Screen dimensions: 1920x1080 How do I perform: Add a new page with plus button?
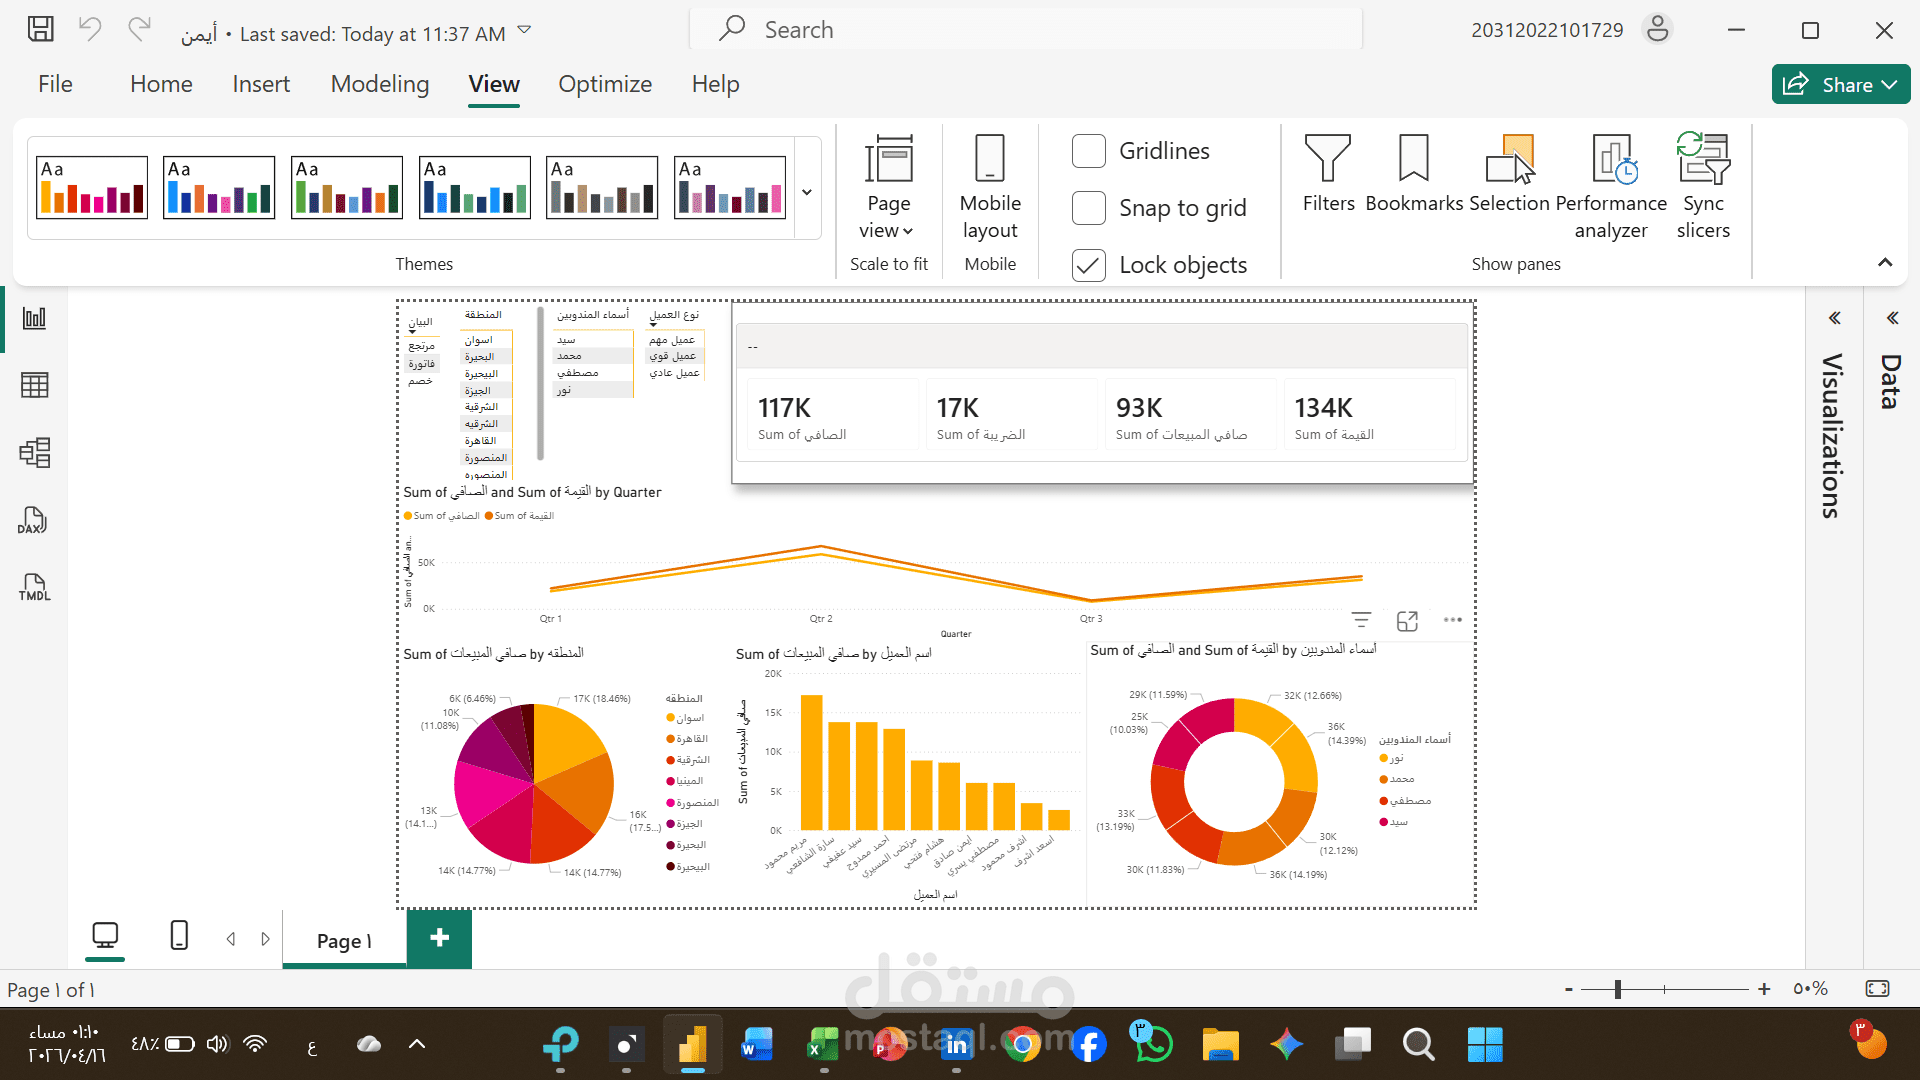[439, 938]
